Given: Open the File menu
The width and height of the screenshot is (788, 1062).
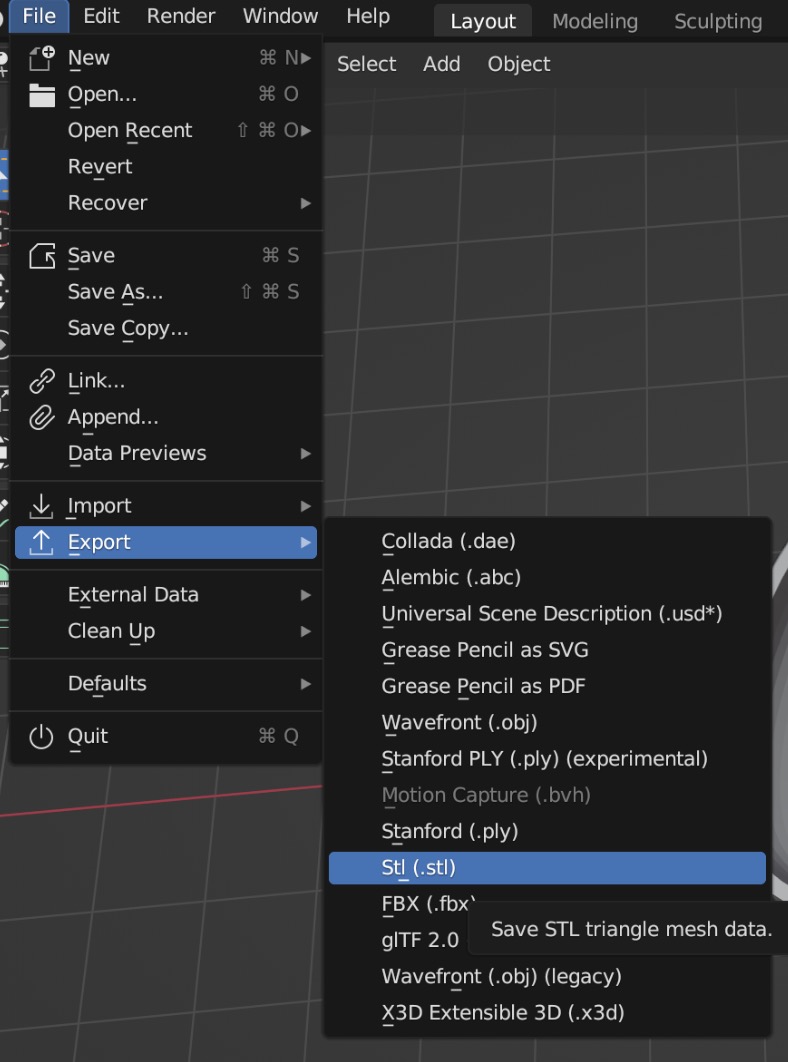Looking at the screenshot, I should click(39, 16).
